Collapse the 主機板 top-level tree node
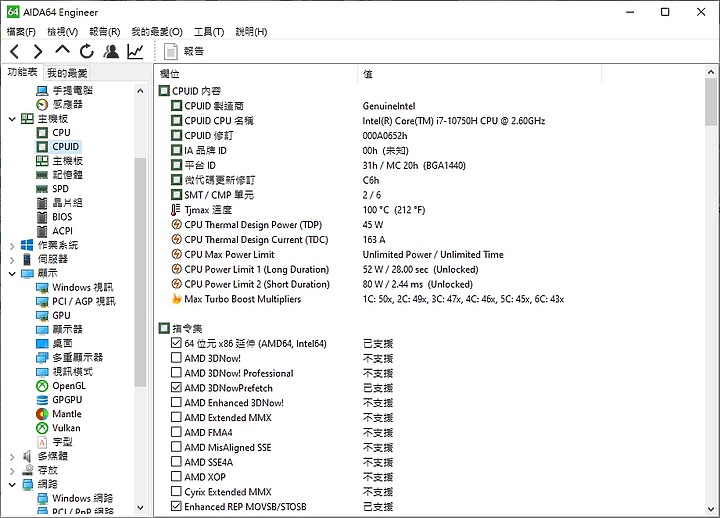Viewport: 720px width, 518px height. [x=12, y=119]
